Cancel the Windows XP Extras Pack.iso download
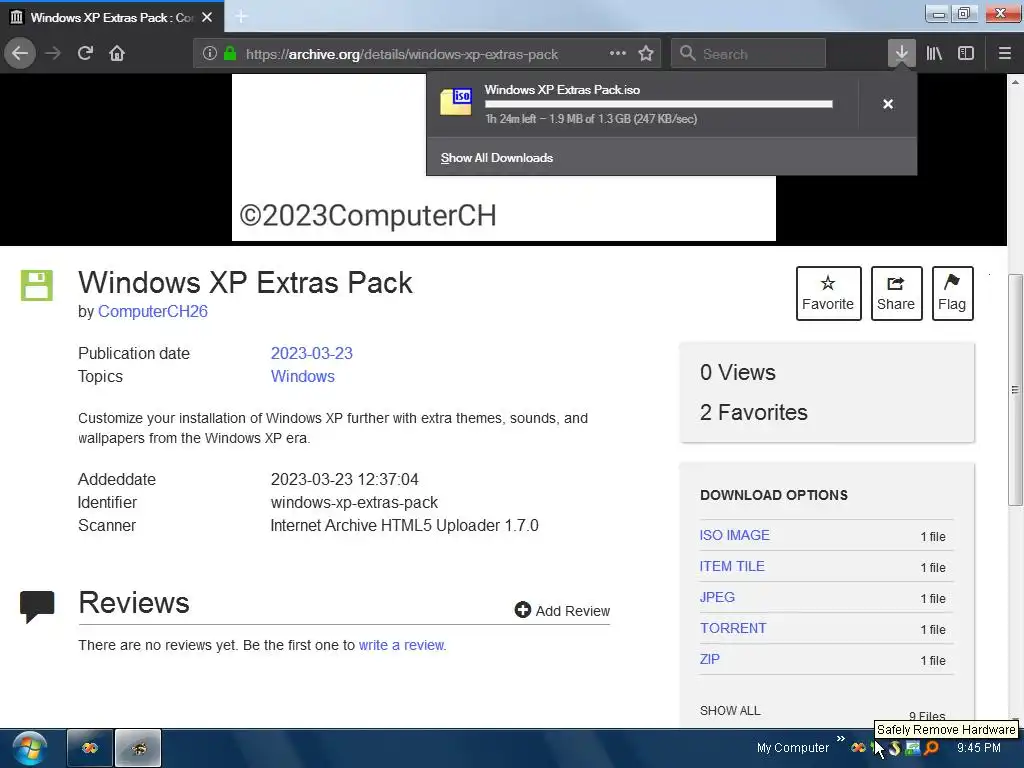Image resolution: width=1024 pixels, height=768 pixels. click(x=888, y=104)
